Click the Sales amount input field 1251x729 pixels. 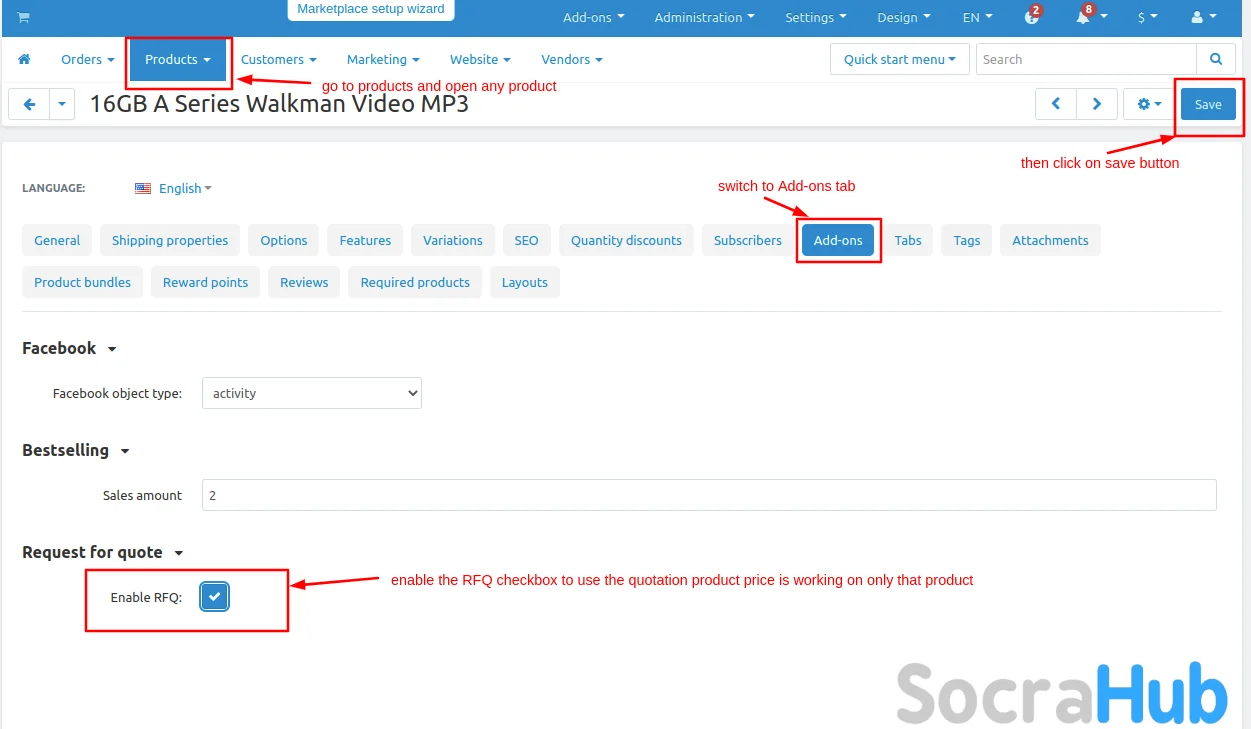point(708,495)
